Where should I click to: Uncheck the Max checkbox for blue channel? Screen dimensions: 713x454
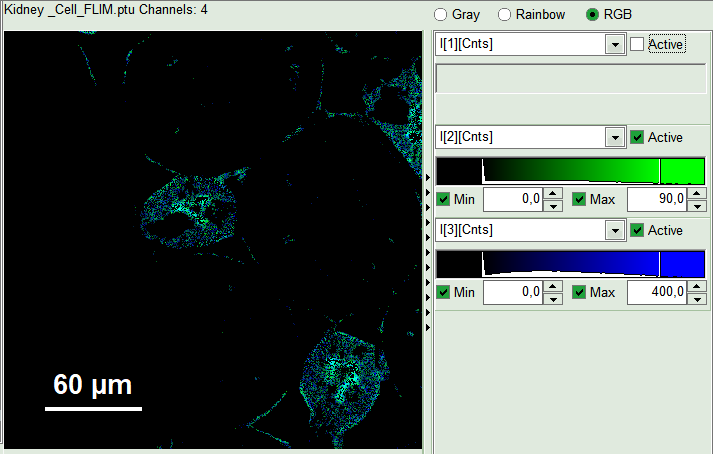[579, 292]
